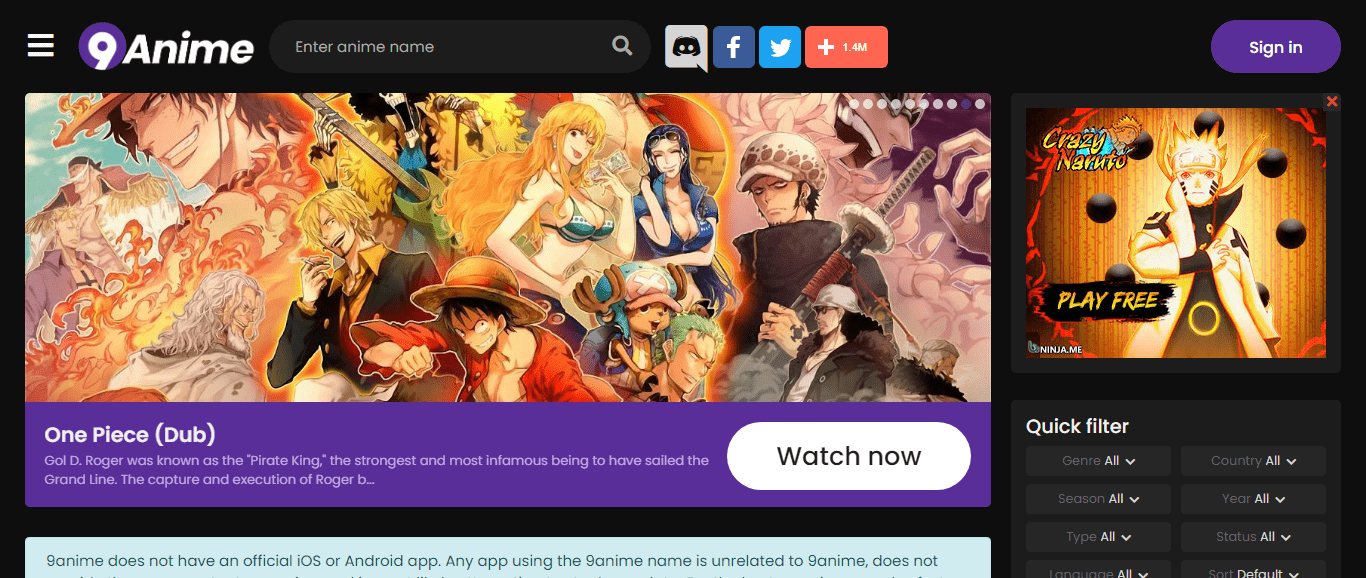The image size is (1366, 578).
Task: Click the 'PLAY FREE' label on the ad
Action: pos(1108,300)
